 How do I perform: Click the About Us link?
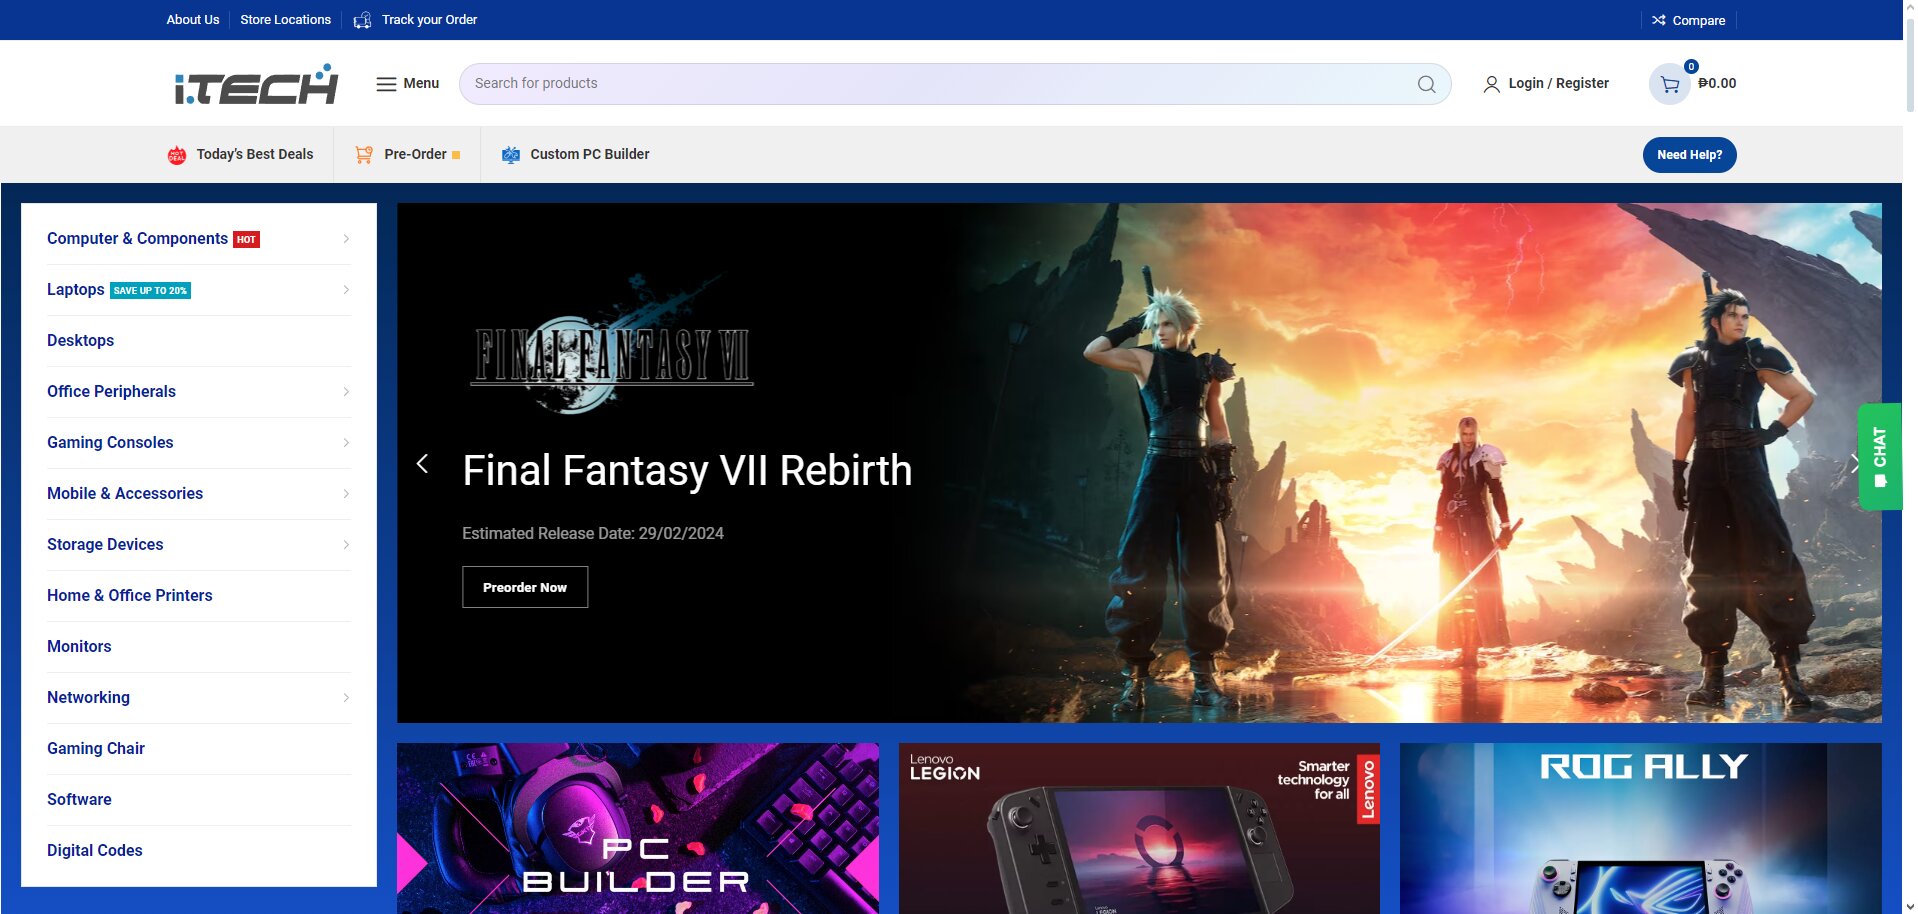click(x=193, y=20)
